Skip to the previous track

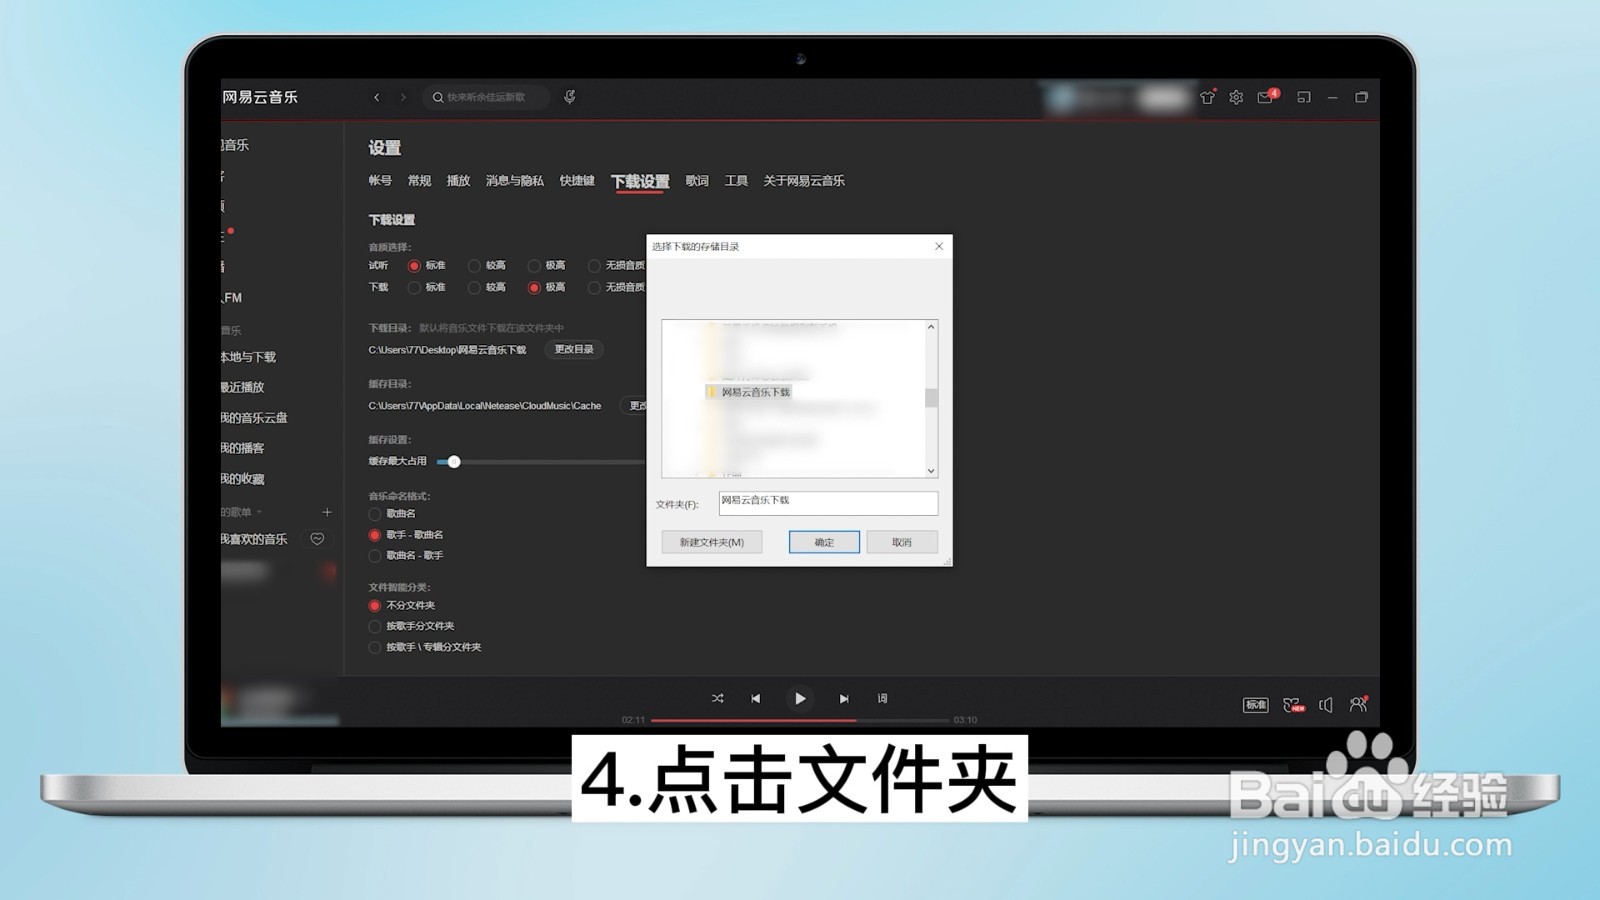point(755,699)
